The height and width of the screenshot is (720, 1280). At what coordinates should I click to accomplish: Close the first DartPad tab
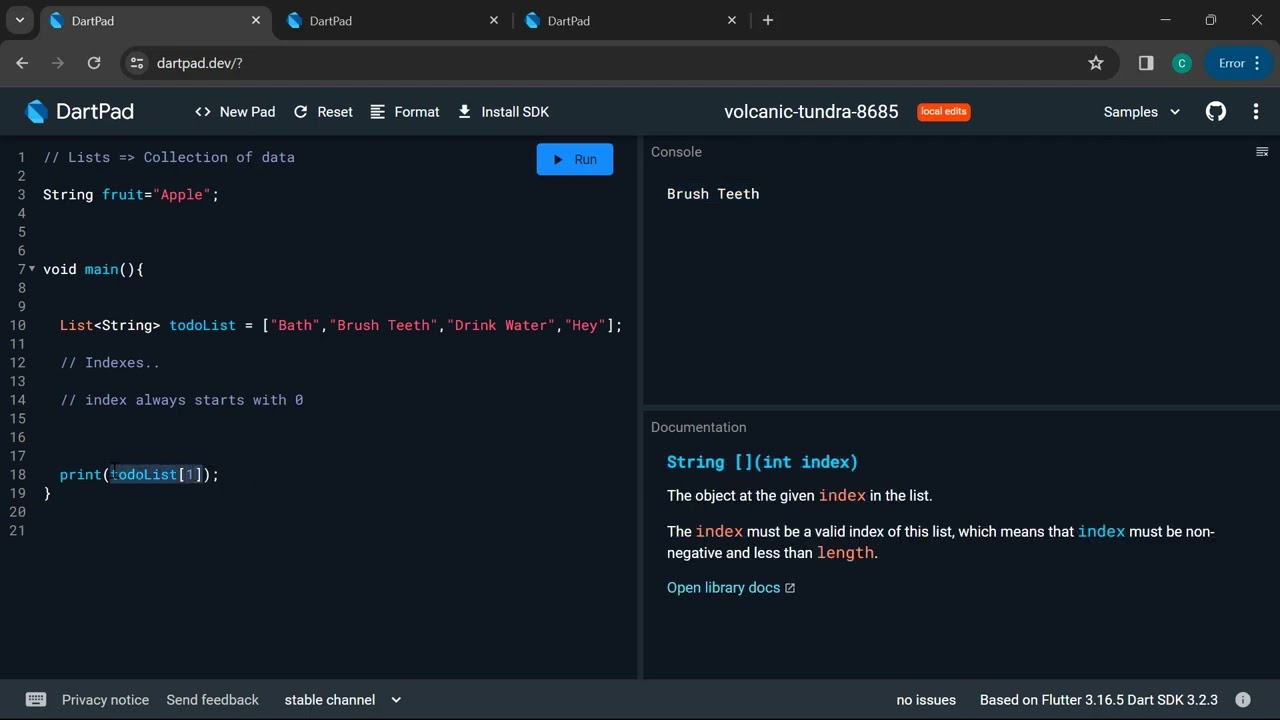[256, 20]
